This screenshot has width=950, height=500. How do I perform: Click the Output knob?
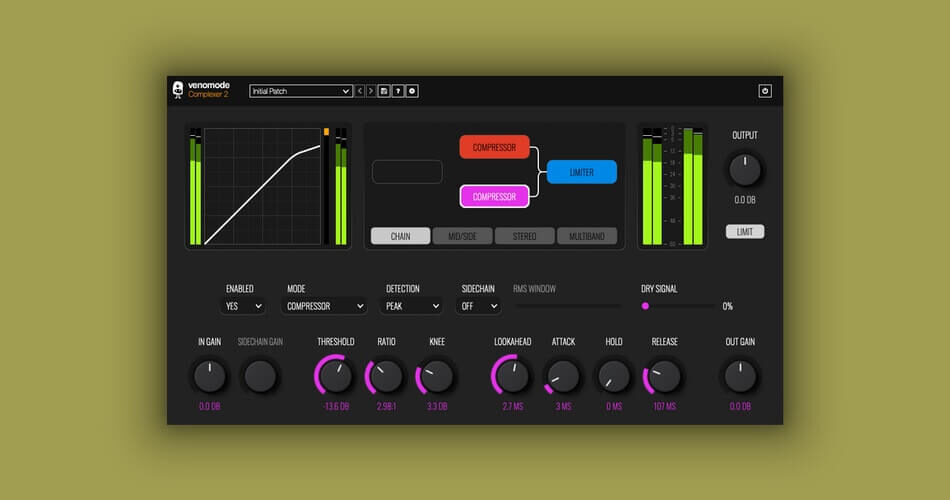tap(745, 170)
